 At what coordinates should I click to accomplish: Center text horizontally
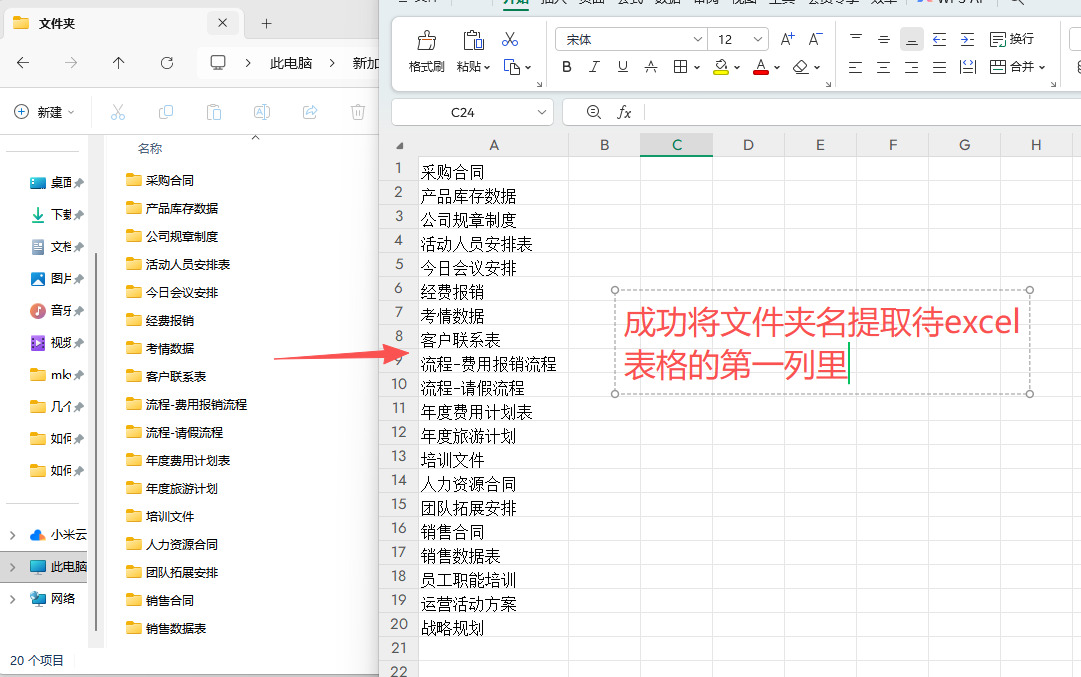tap(884, 67)
